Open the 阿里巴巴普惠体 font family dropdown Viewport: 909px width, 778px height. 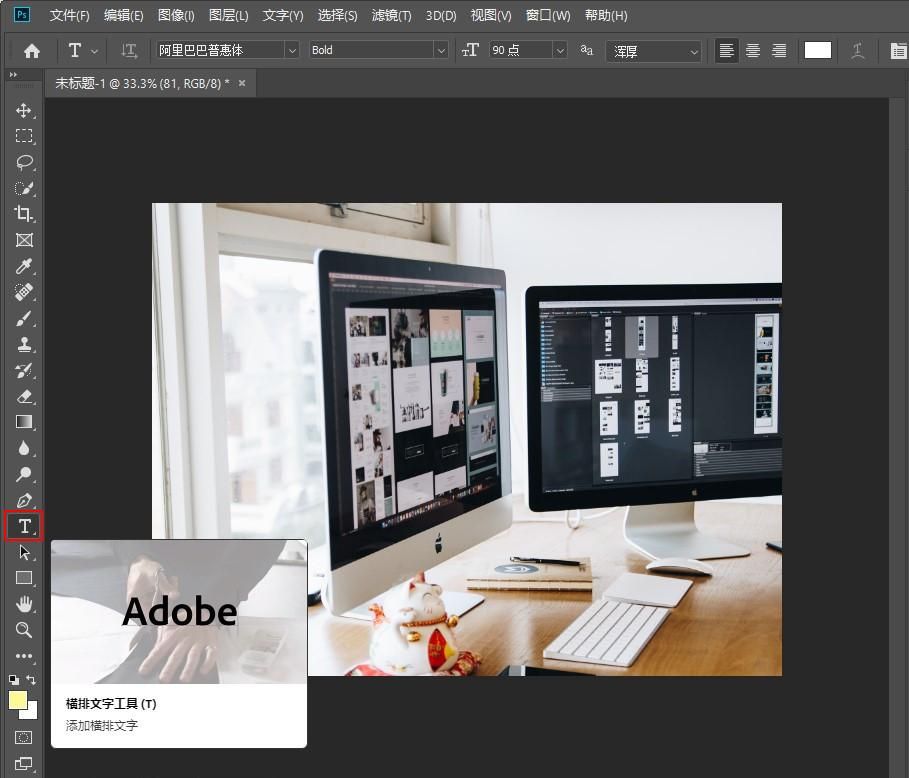pos(227,50)
